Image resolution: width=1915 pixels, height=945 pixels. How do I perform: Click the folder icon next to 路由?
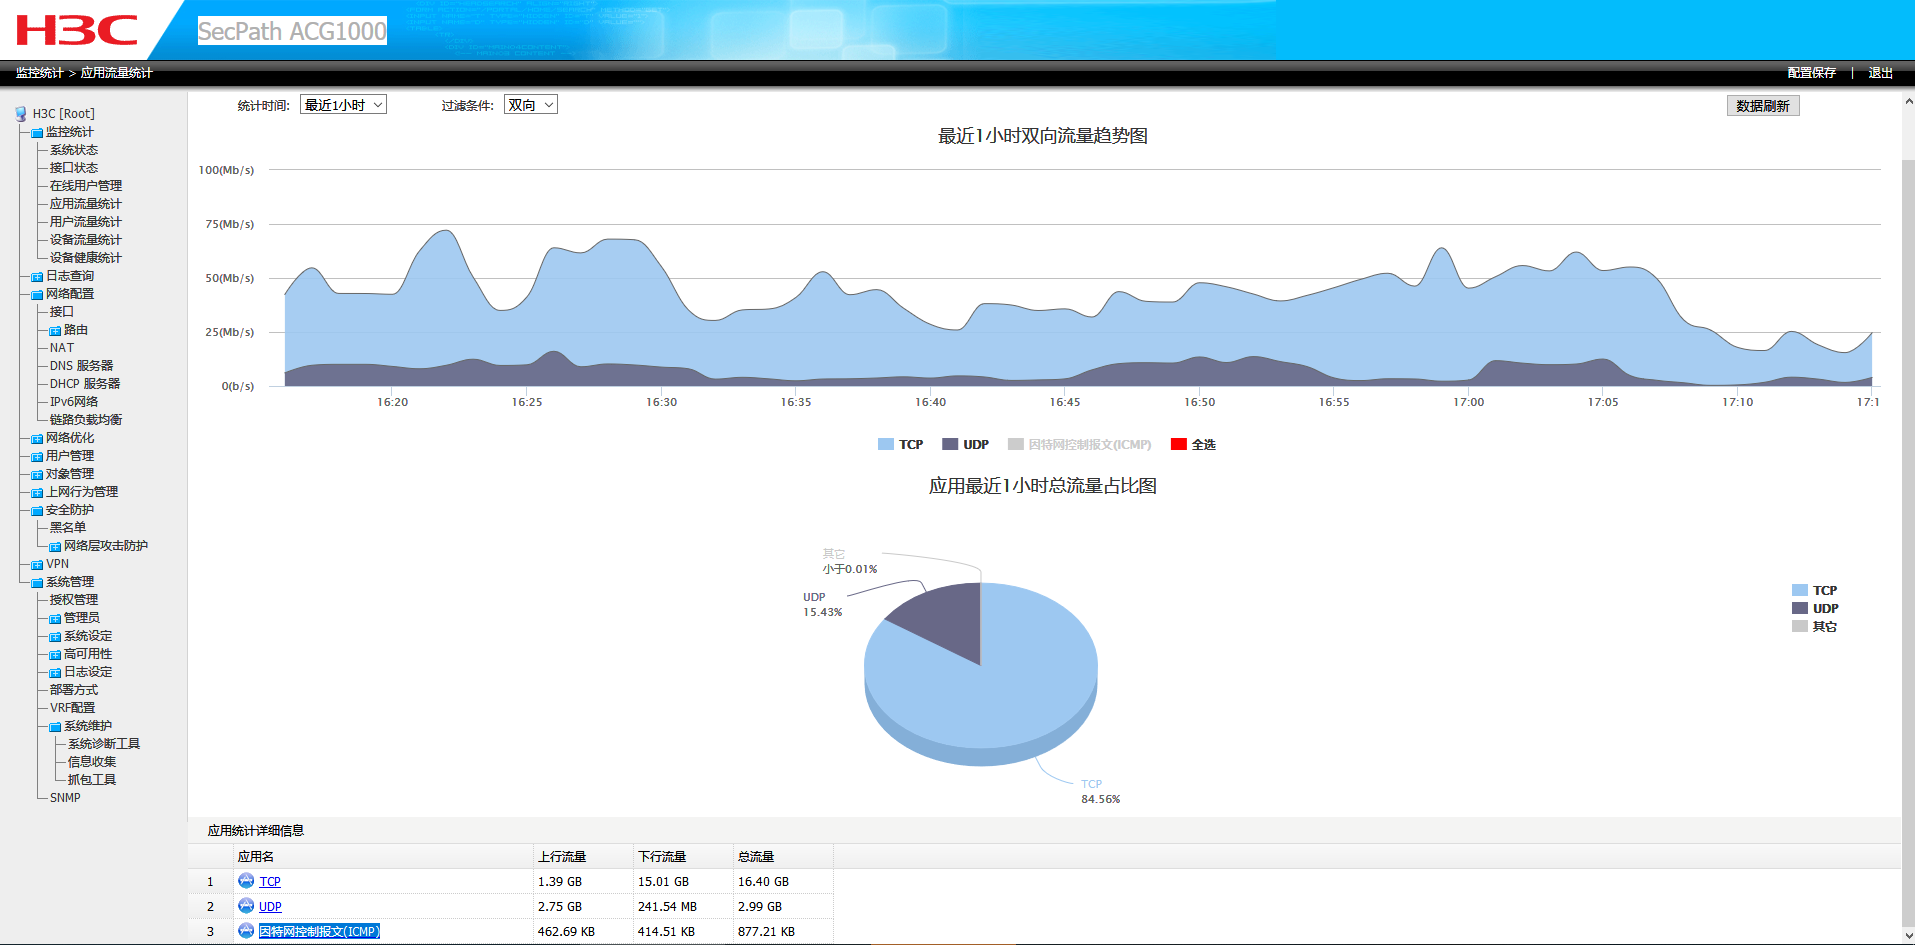point(56,331)
